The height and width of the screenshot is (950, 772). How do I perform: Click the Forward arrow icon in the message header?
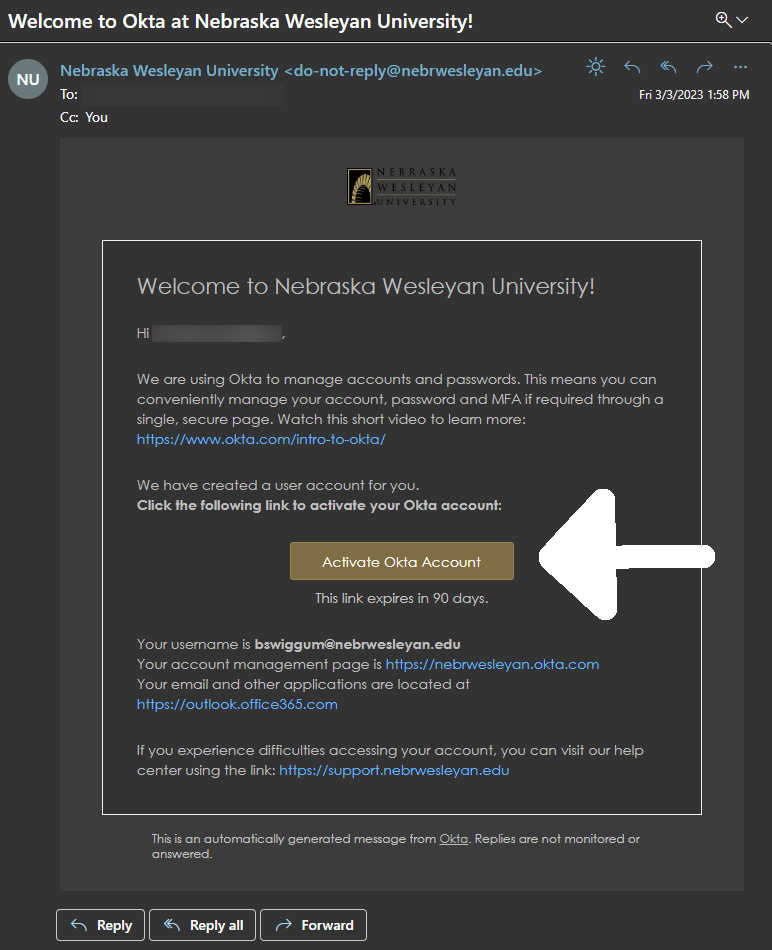click(x=704, y=67)
